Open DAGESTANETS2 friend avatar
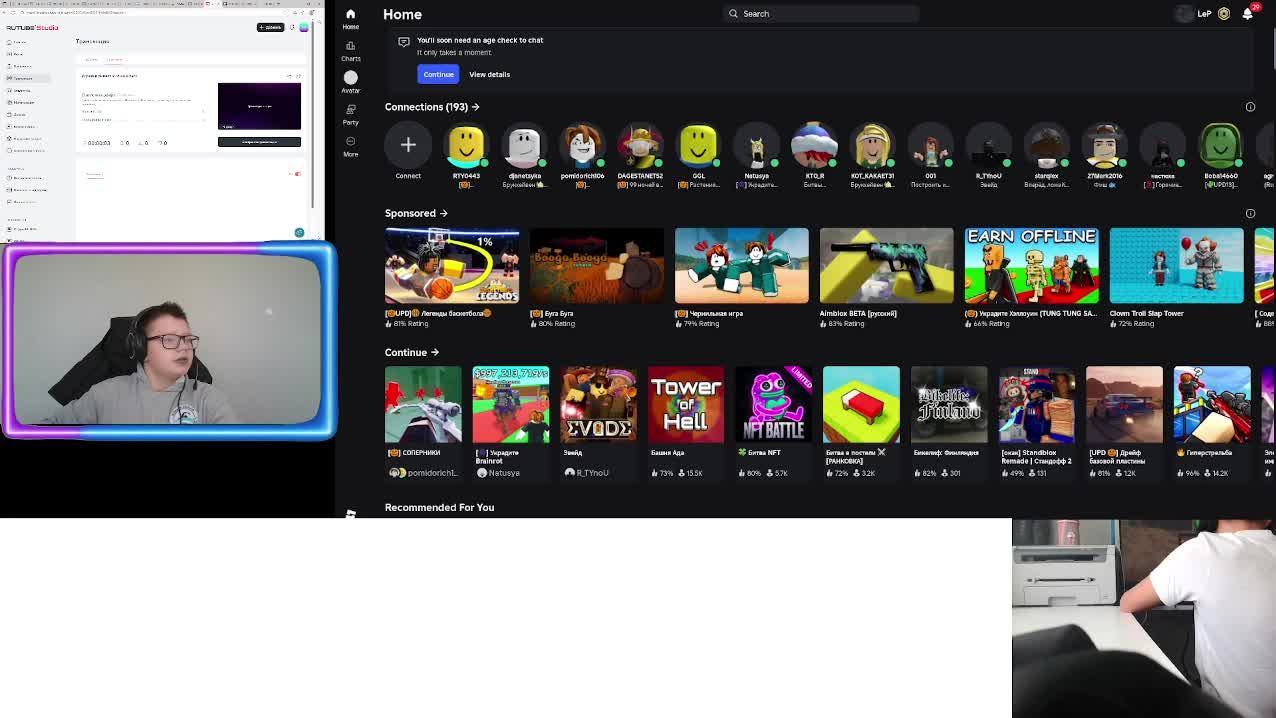This screenshot has height=718, width=1276. [640, 145]
